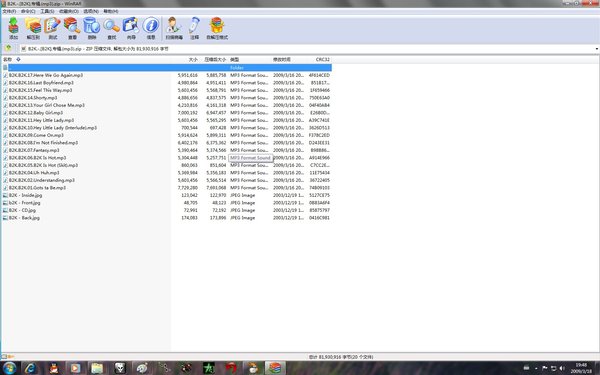Image resolution: width=600 pixels, height=375 pixels.
Task: Select file 15.Feel This Way.mp3
Action: pyautogui.click(x=41, y=90)
